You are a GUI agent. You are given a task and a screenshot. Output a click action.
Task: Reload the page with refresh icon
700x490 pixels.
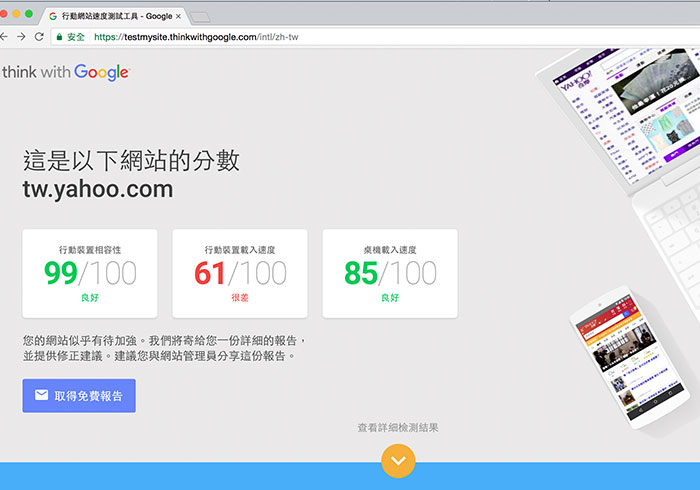coord(39,37)
